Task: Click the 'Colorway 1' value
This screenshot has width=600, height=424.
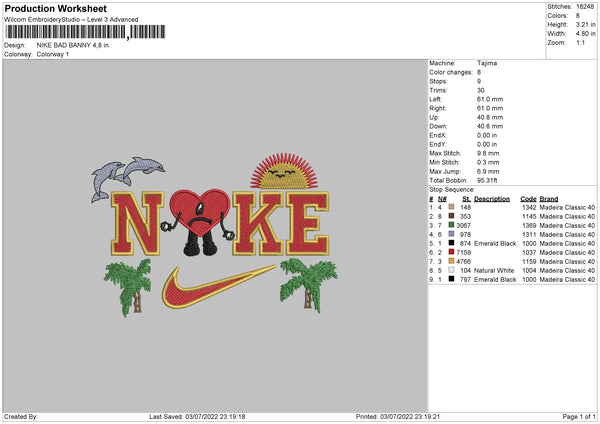Action: pyautogui.click(x=53, y=54)
